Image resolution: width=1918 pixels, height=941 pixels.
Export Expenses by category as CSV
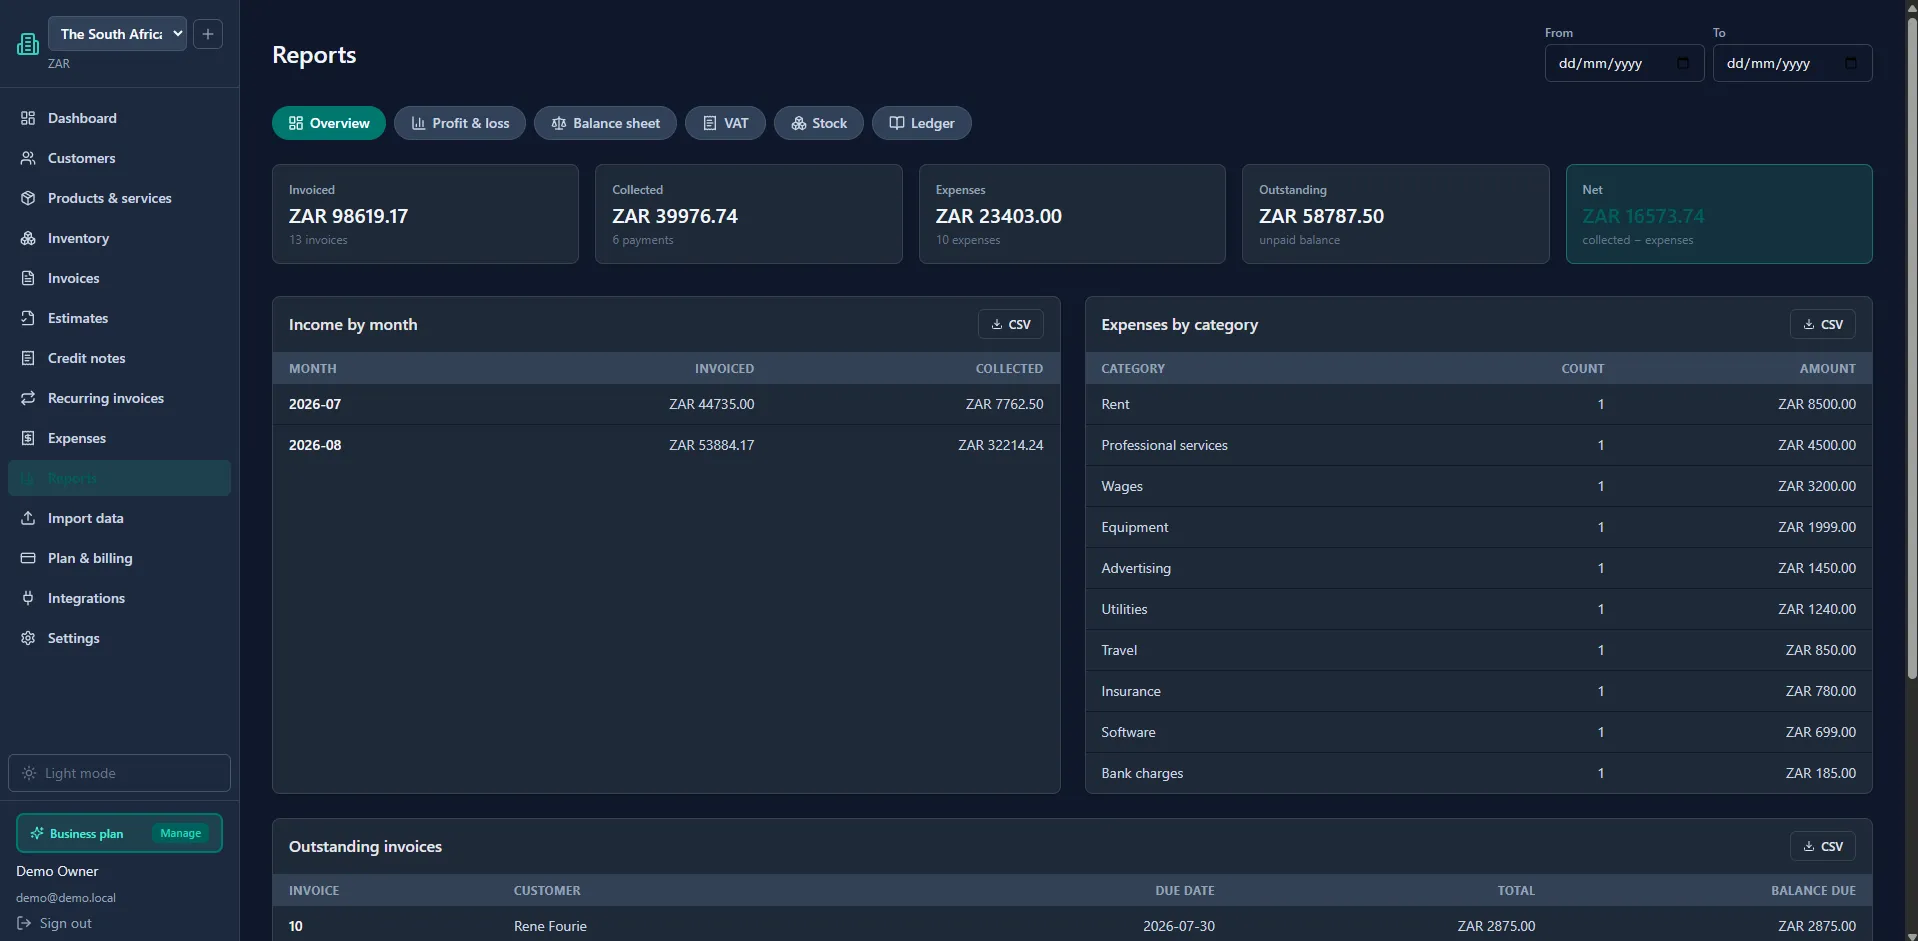tap(1823, 324)
